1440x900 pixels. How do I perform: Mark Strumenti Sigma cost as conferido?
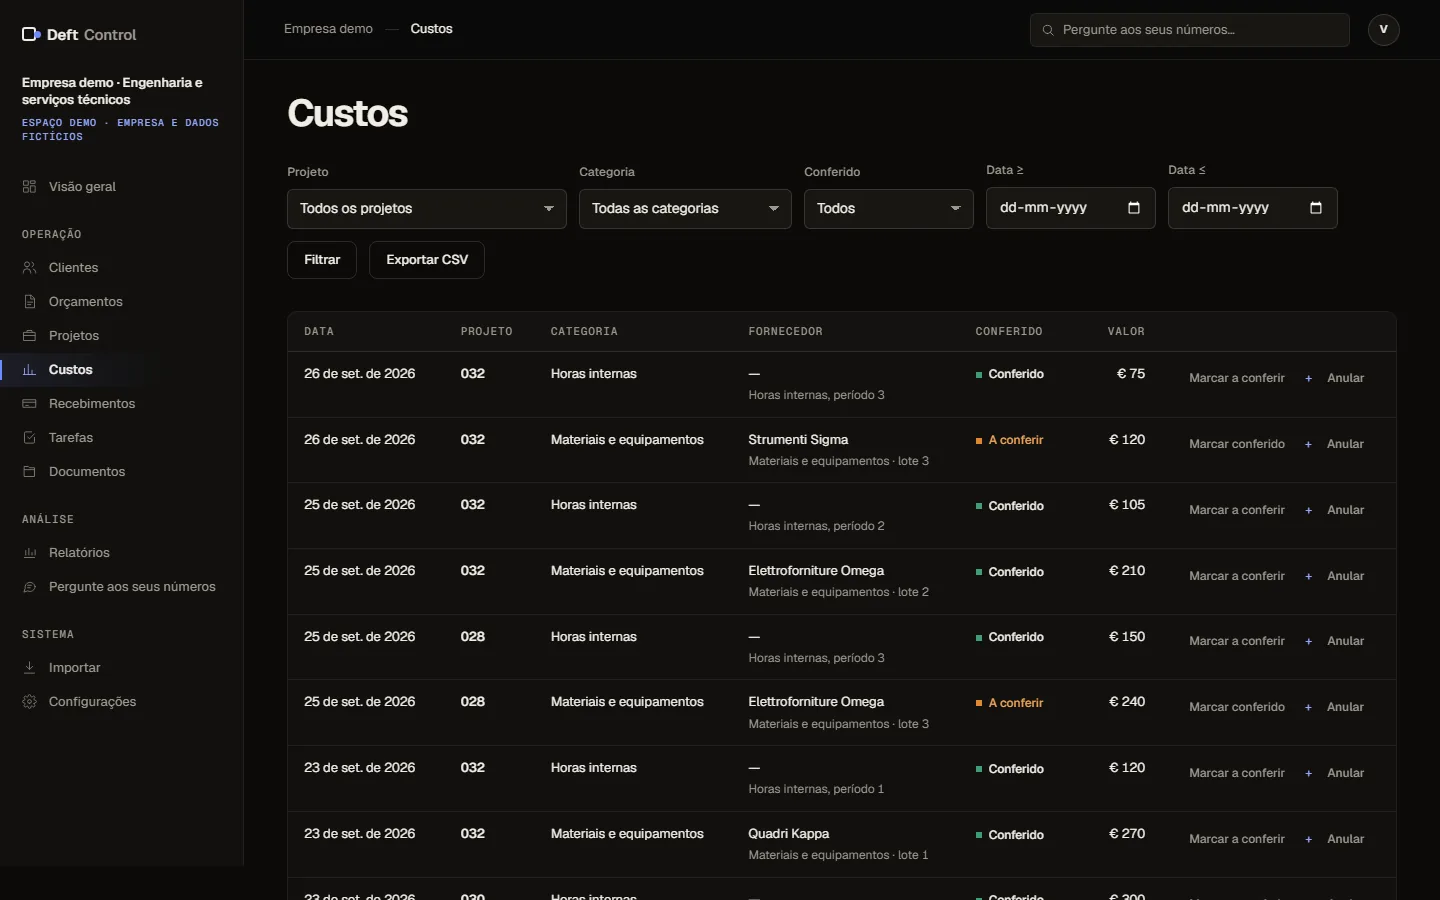point(1237,444)
